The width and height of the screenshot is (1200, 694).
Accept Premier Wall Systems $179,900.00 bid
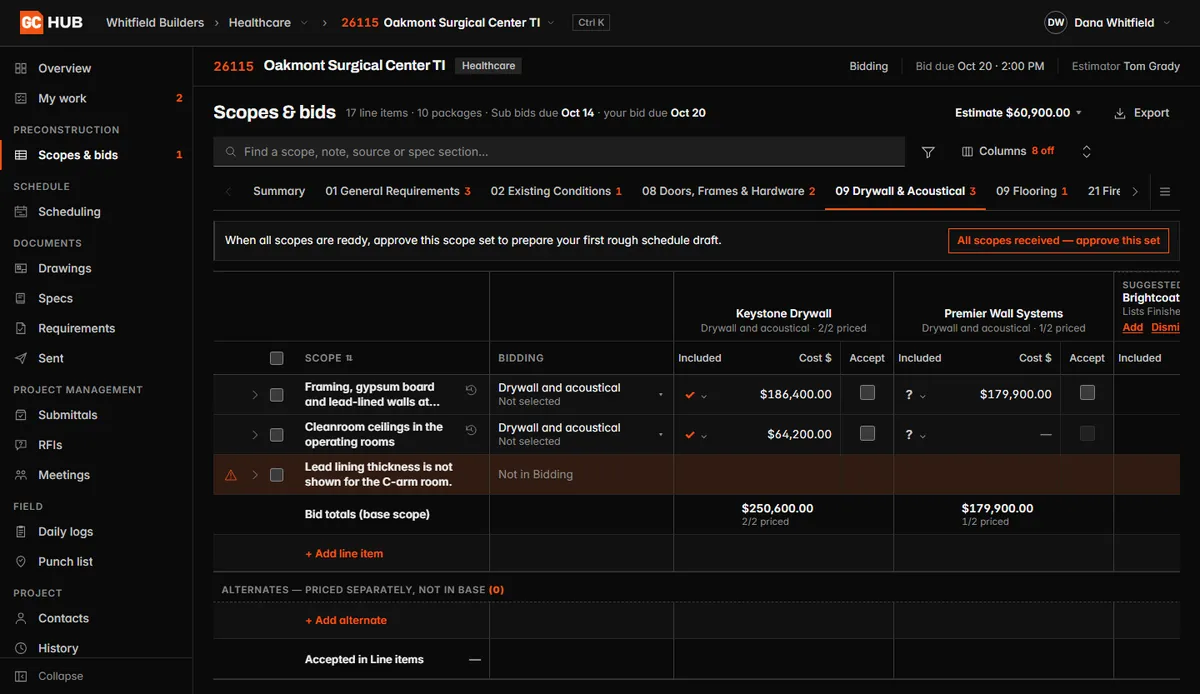[1087, 393]
